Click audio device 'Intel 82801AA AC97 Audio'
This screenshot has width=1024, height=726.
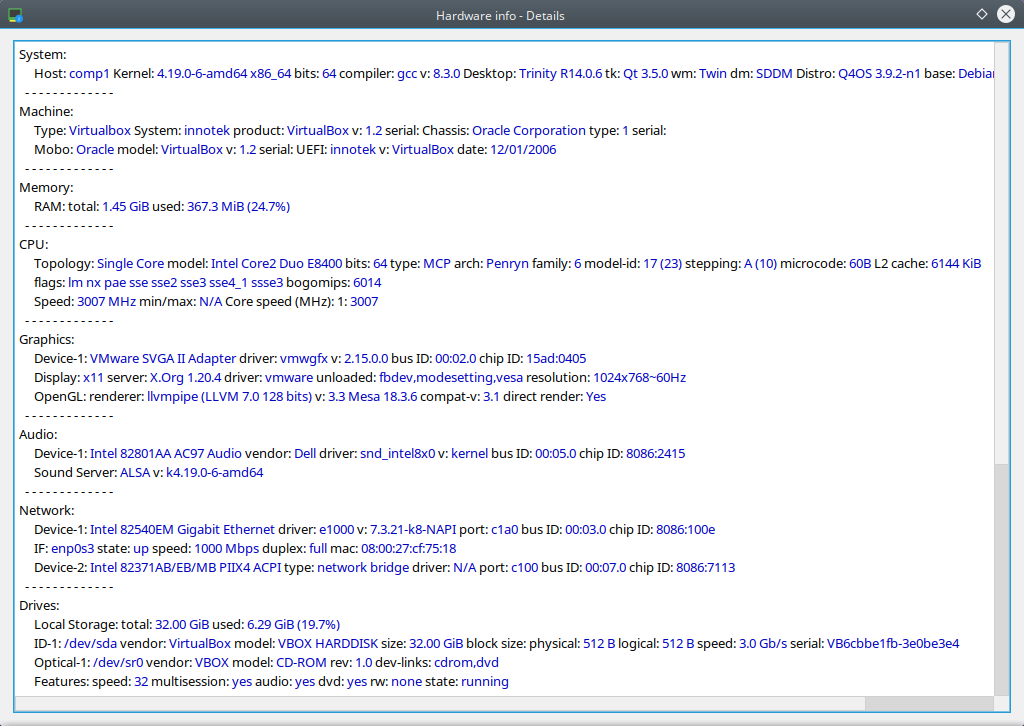click(x=166, y=454)
